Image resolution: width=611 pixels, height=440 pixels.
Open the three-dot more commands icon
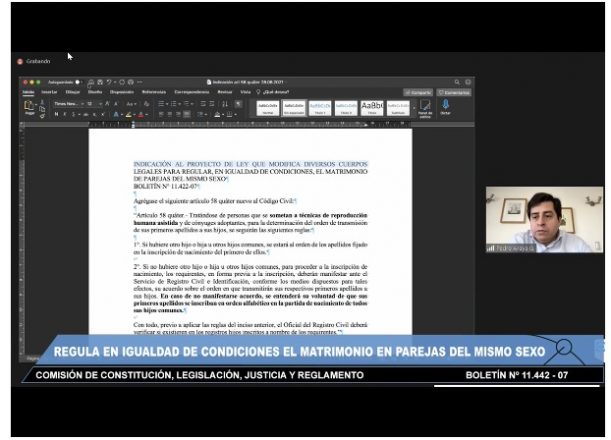click(140, 82)
